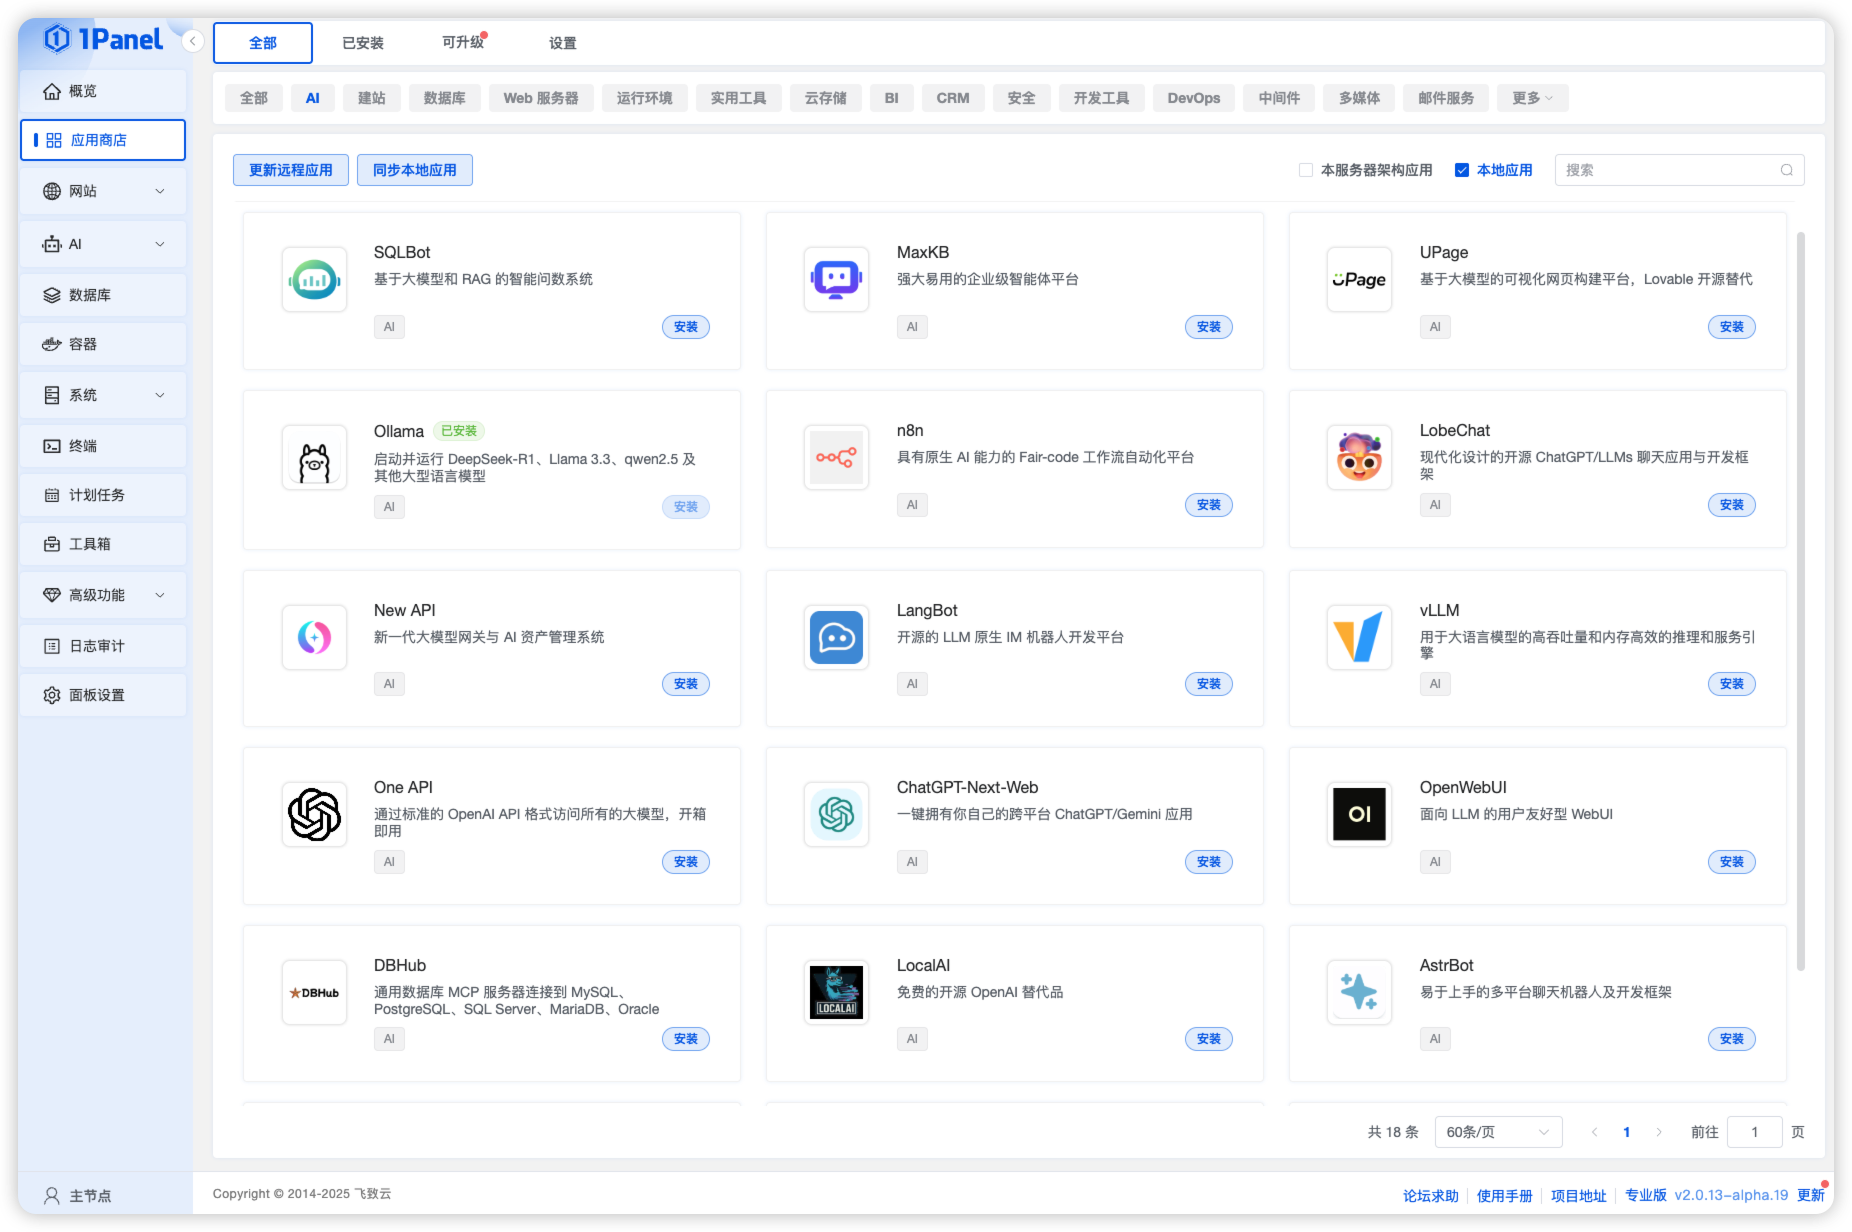Open the New API app icon

click(314, 637)
